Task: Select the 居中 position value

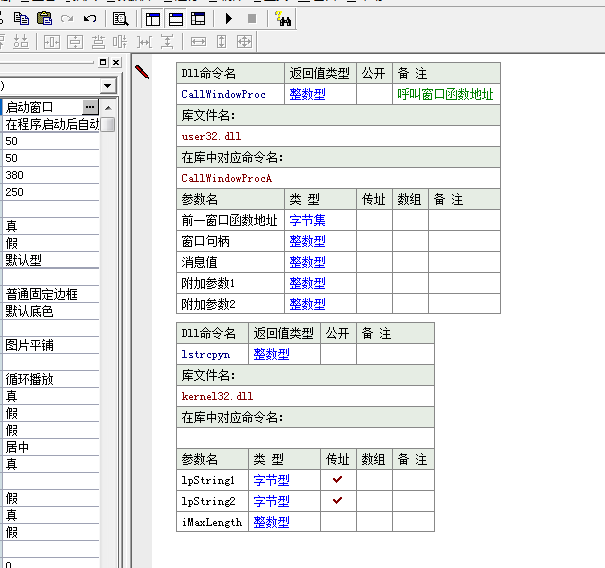Action: click(x=51, y=447)
